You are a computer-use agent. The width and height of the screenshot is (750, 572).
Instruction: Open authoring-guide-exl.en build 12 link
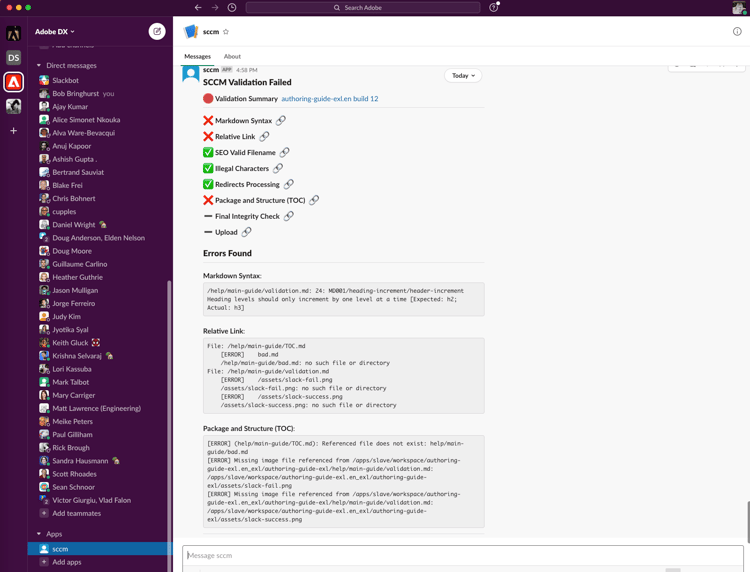click(330, 99)
